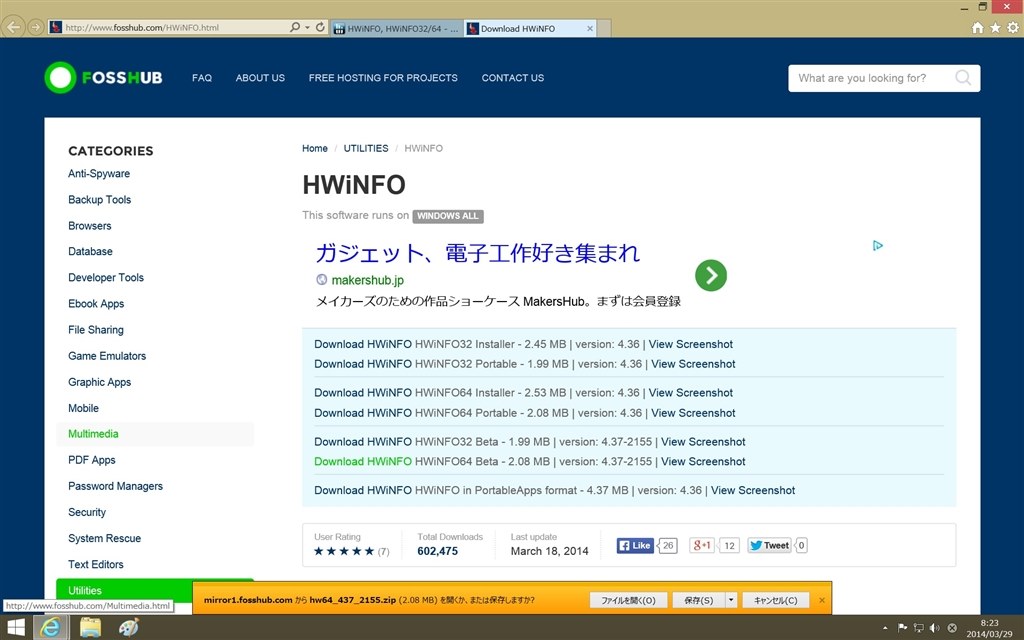Screen dimensions: 1024x640
Task: Go to Home in the breadcrumb
Action: tap(315, 148)
